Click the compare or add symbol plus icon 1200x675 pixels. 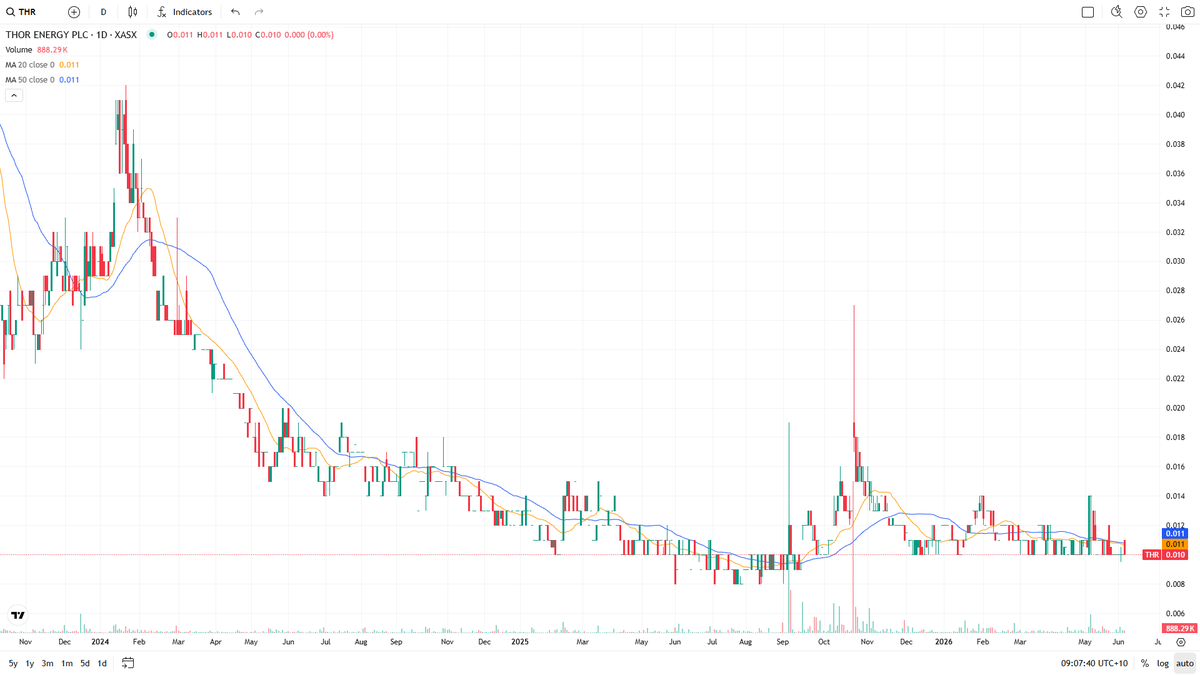pos(74,12)
